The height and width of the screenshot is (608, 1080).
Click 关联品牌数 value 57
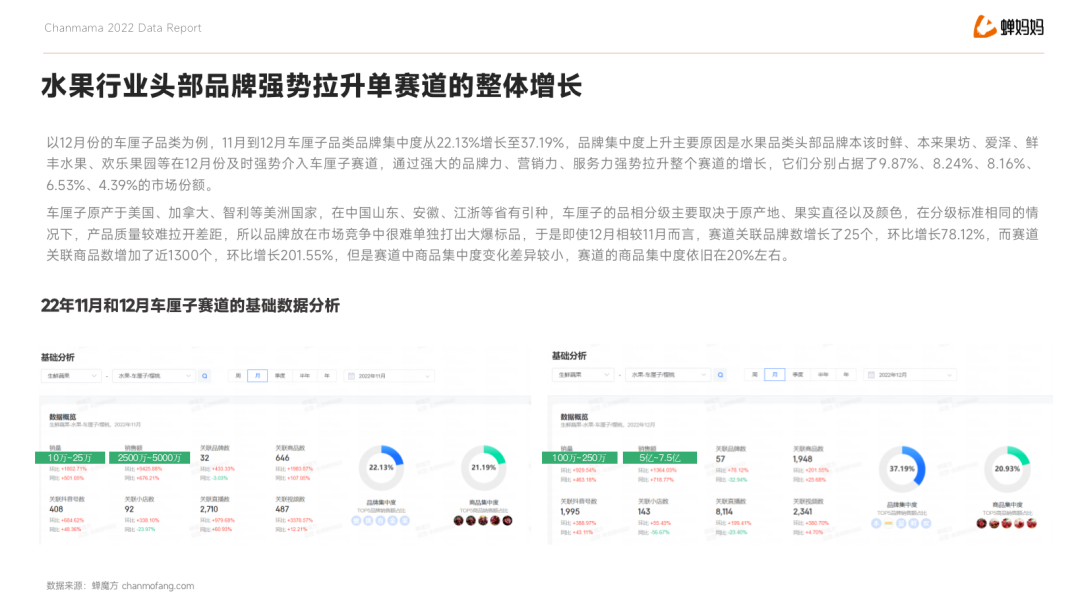click(x=720, y=459)
